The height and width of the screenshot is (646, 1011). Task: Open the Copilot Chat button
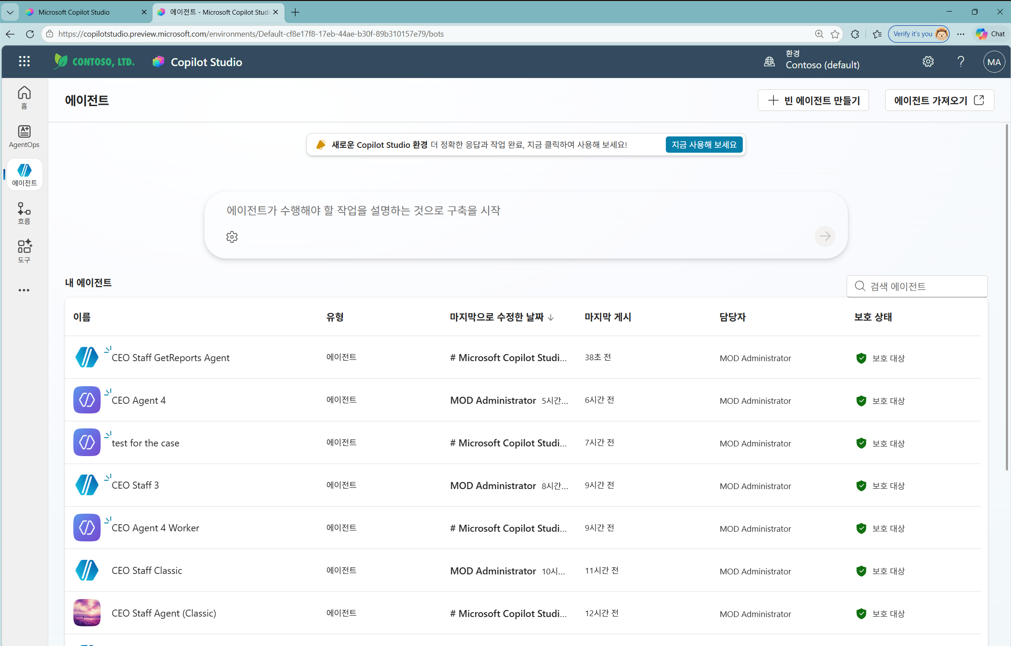coord(990,34)
